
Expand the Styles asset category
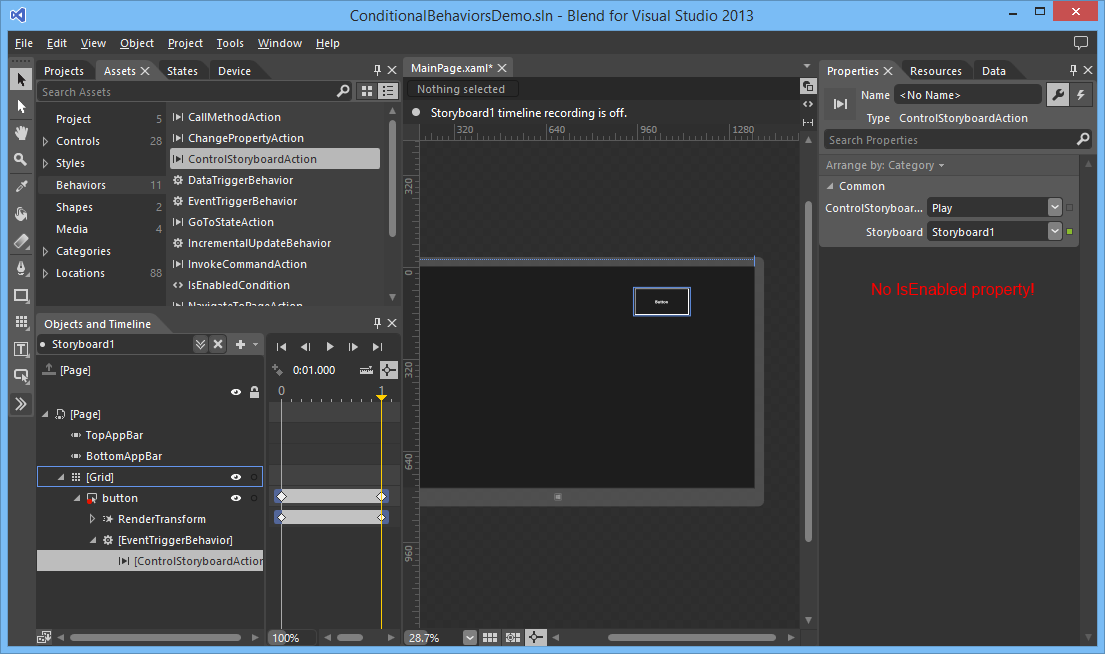click(x=46, y=163)
